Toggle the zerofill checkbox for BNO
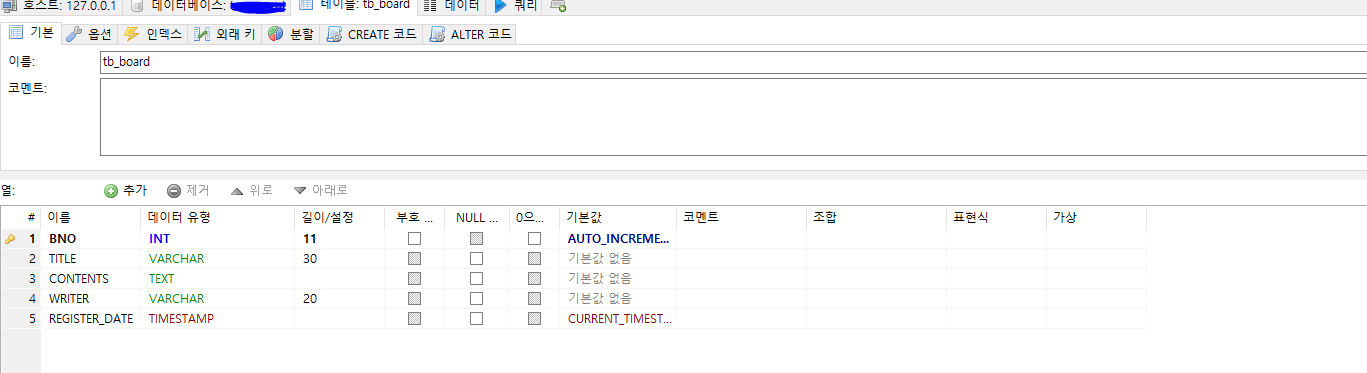This screenshot has height=373, width=1367. point(534,239)
